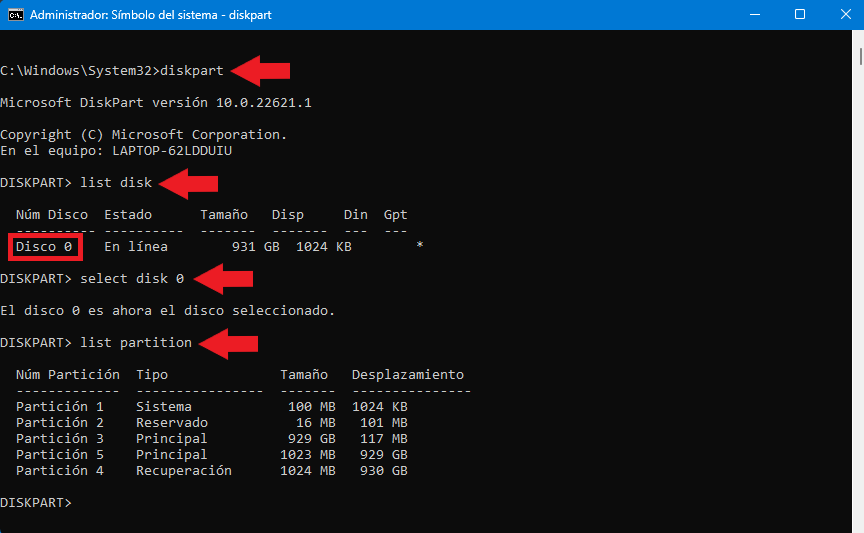Click the 'Partición 1' row label
The image size is (864, 533).
[x=60, y=406]
